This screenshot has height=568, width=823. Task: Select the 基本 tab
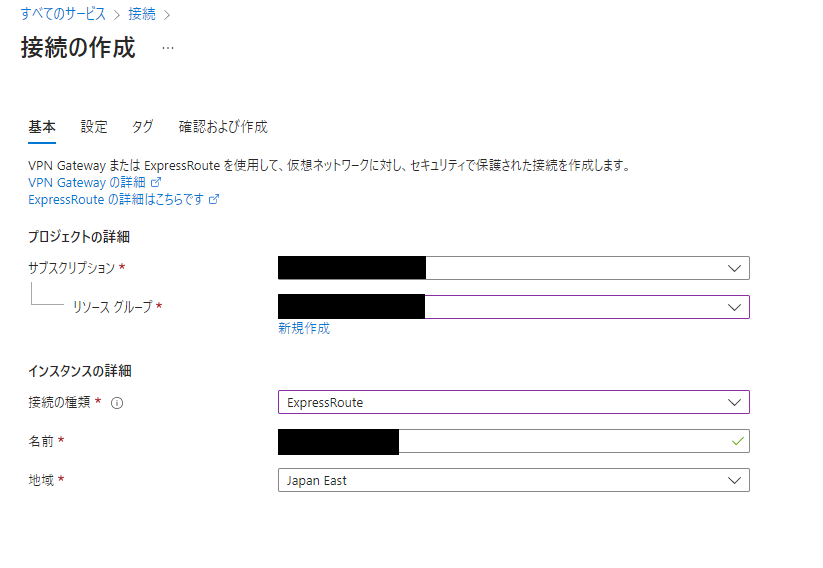tap(41, 127)
